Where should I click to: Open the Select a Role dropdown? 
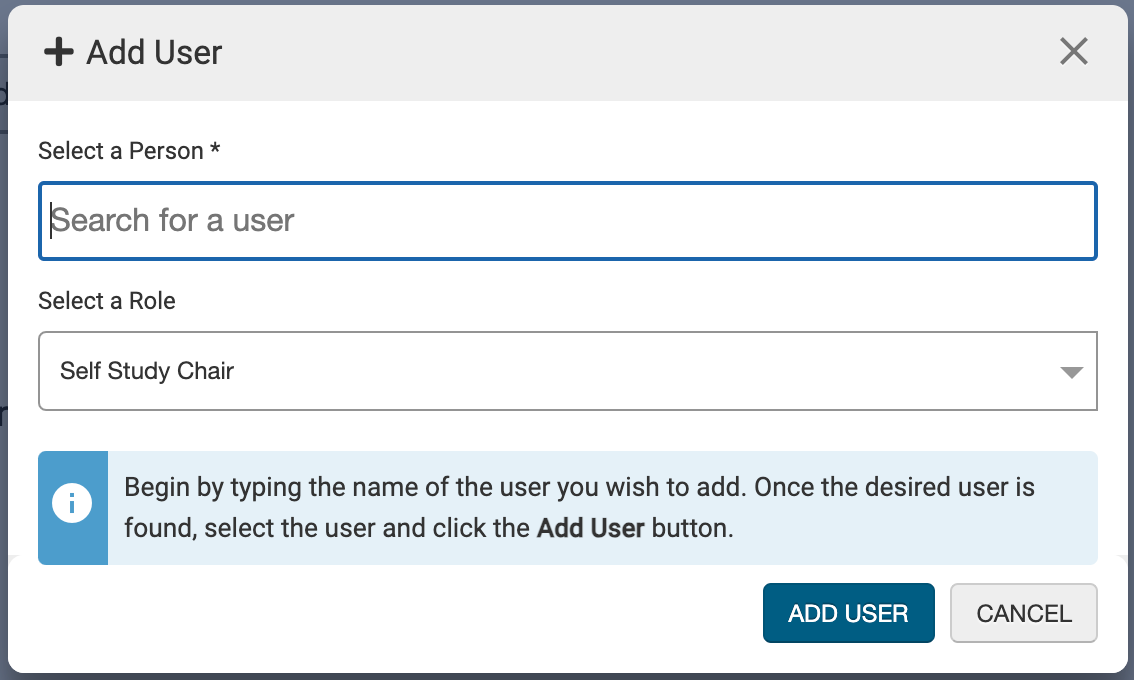567,371
